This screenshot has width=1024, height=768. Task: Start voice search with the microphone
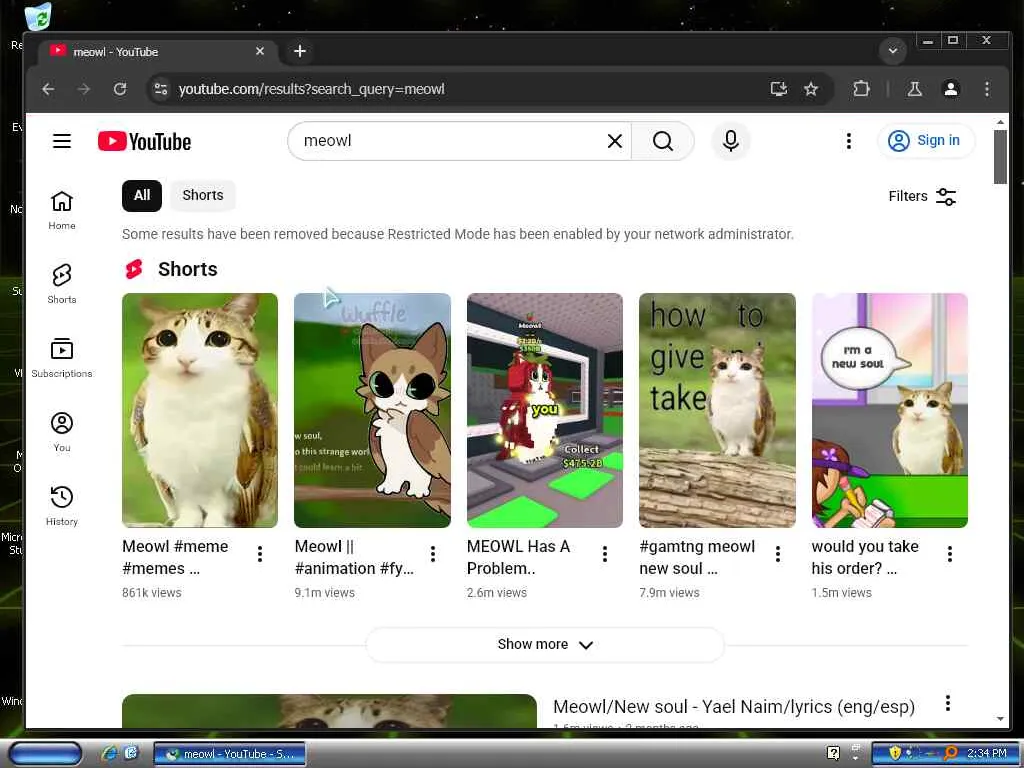(x=731, y=141)
